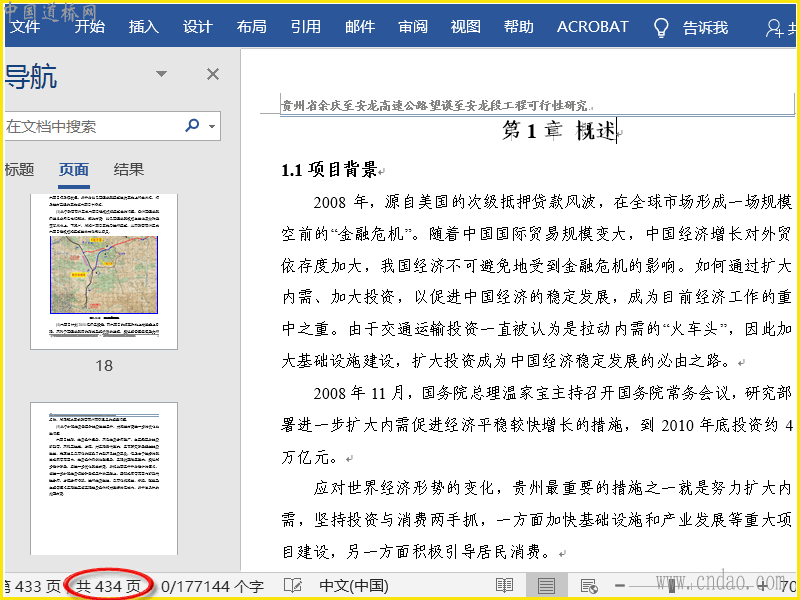The image size is (800, 600).
Task: Click paragraph starting 2008 年 11 月
Action: (536, 424)
